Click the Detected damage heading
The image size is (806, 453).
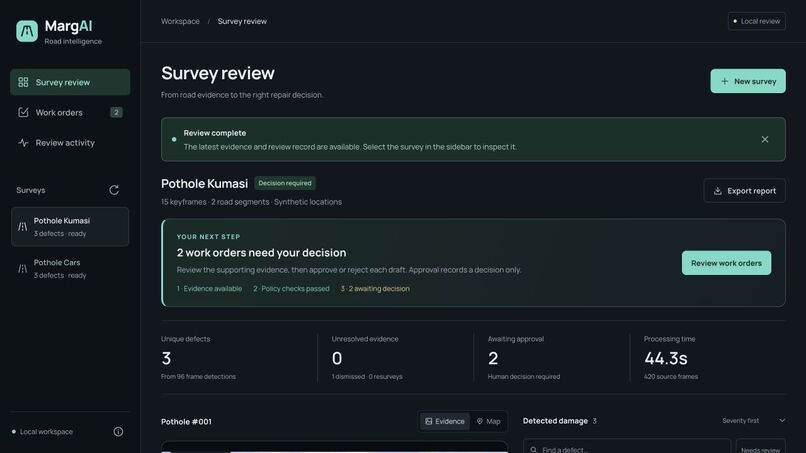[x=555, y=421]
